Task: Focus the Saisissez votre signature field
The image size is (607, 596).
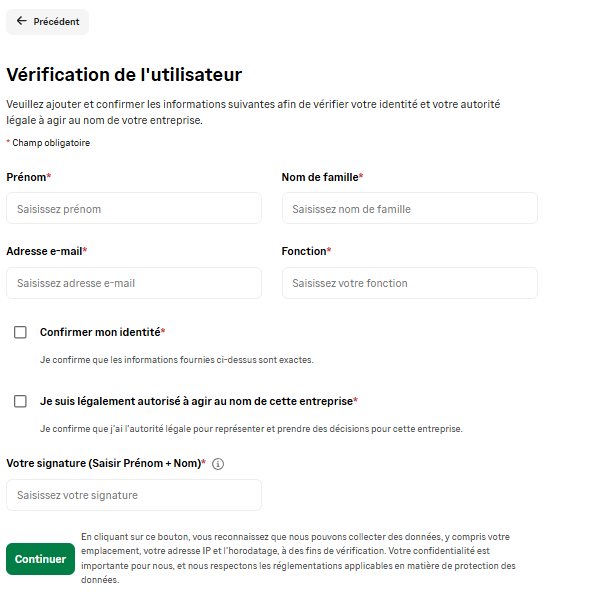Action: click(x=134, y=495)
